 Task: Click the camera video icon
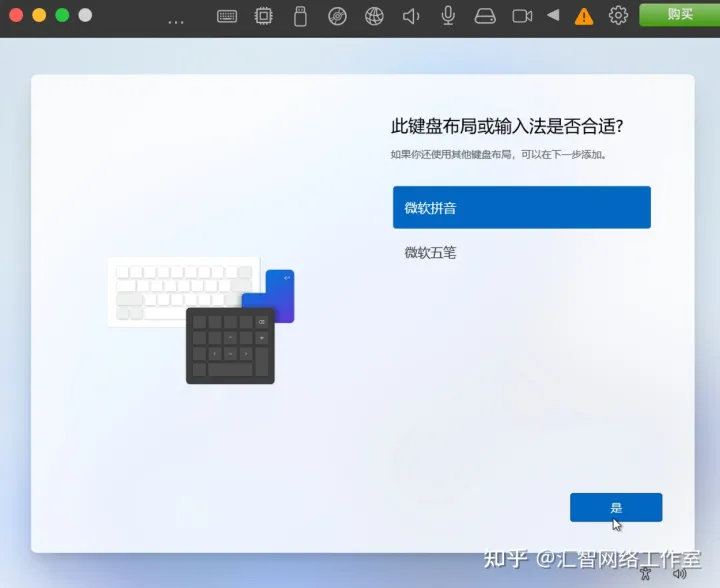(x=522, y=17)
